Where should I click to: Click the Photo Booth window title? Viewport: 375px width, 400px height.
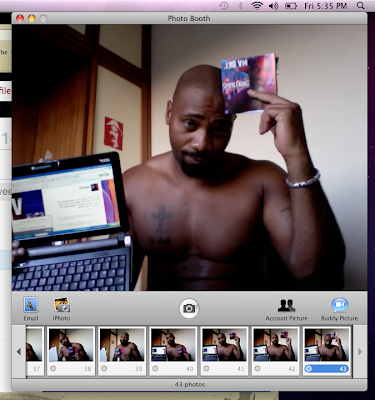coord(189,18)
